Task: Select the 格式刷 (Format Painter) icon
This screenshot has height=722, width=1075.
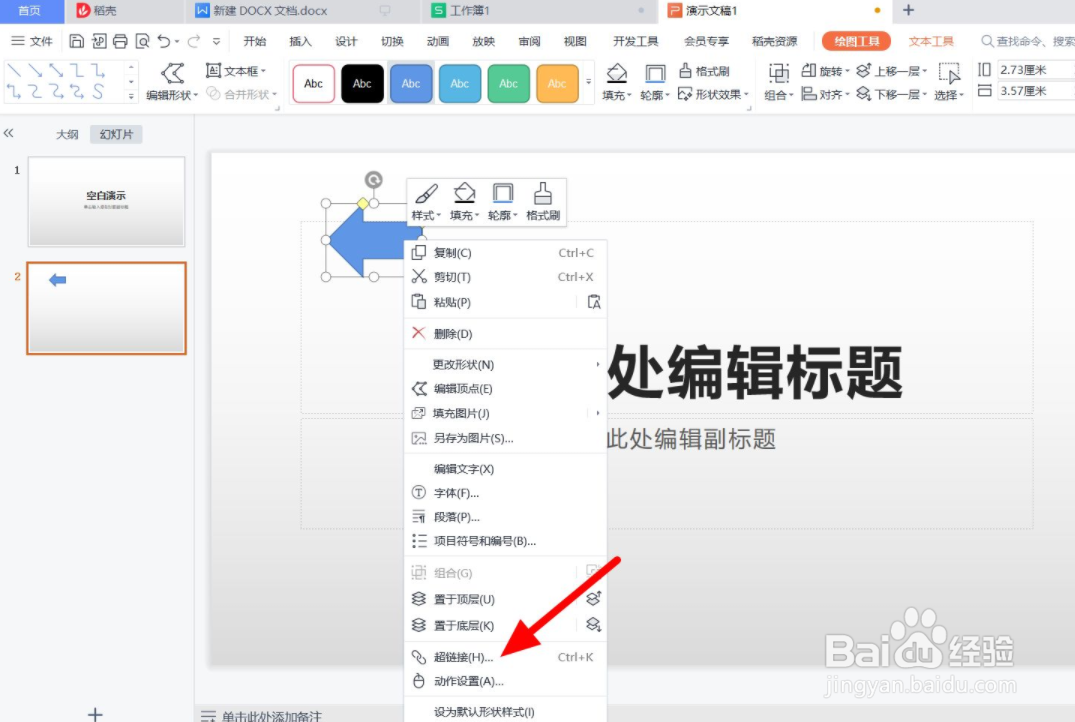Action: [686, 70]
